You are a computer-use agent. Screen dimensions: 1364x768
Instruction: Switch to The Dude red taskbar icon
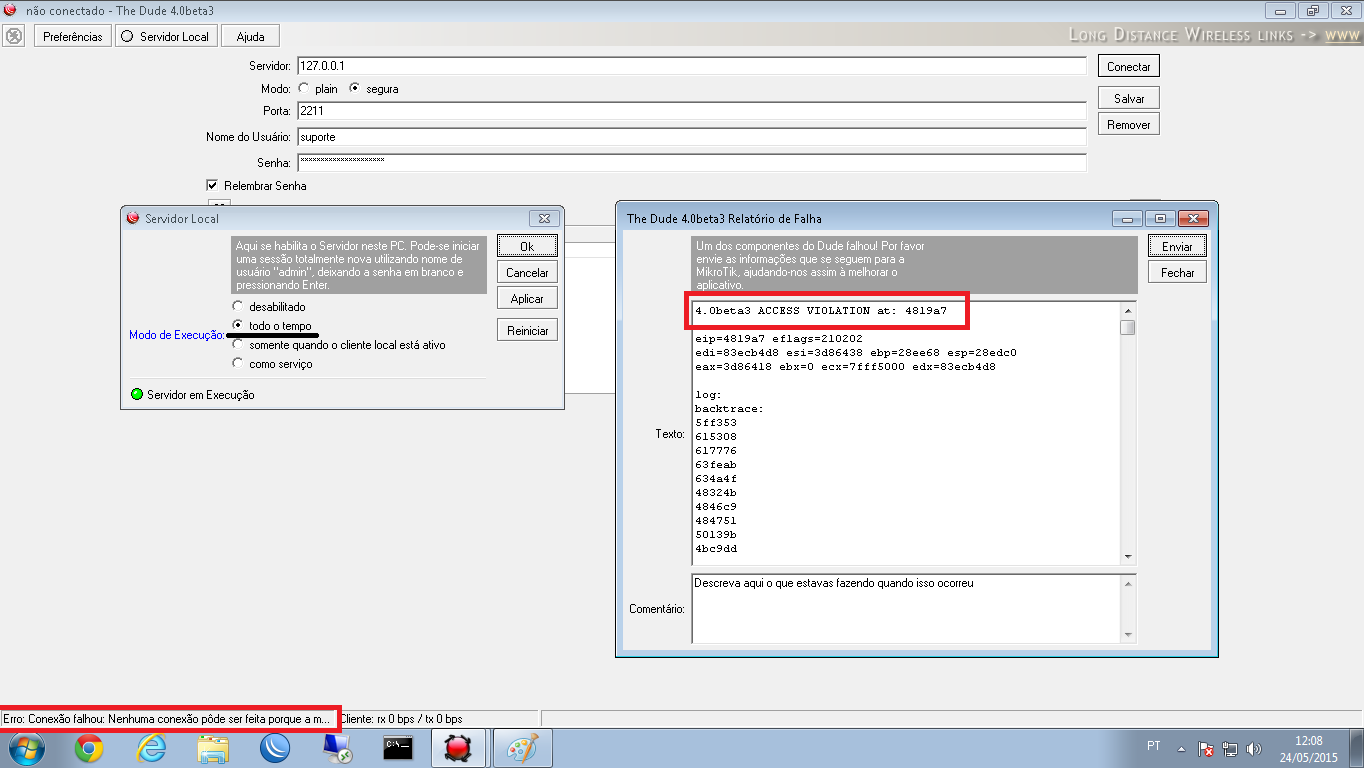tap(461, 748)
